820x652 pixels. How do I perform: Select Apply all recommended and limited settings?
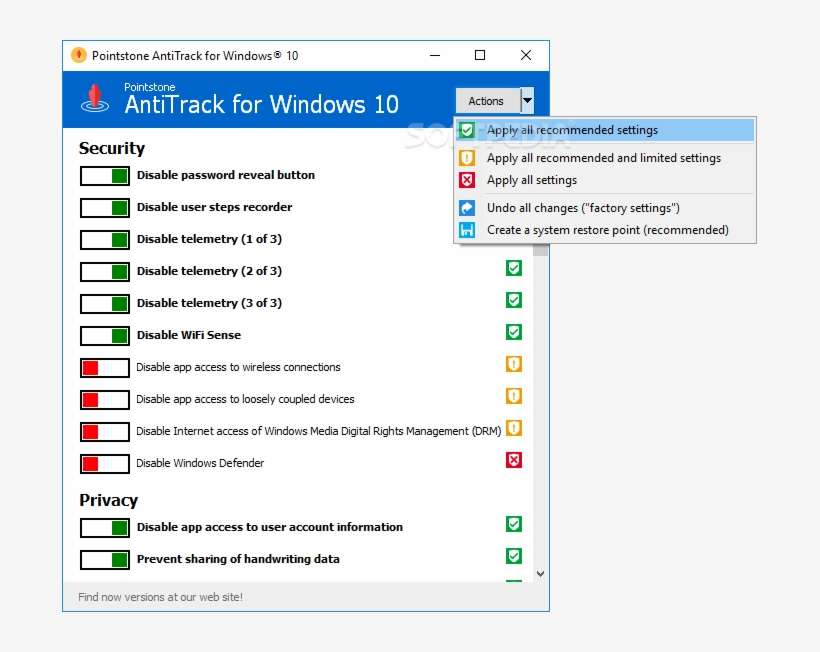pos(603,157)
